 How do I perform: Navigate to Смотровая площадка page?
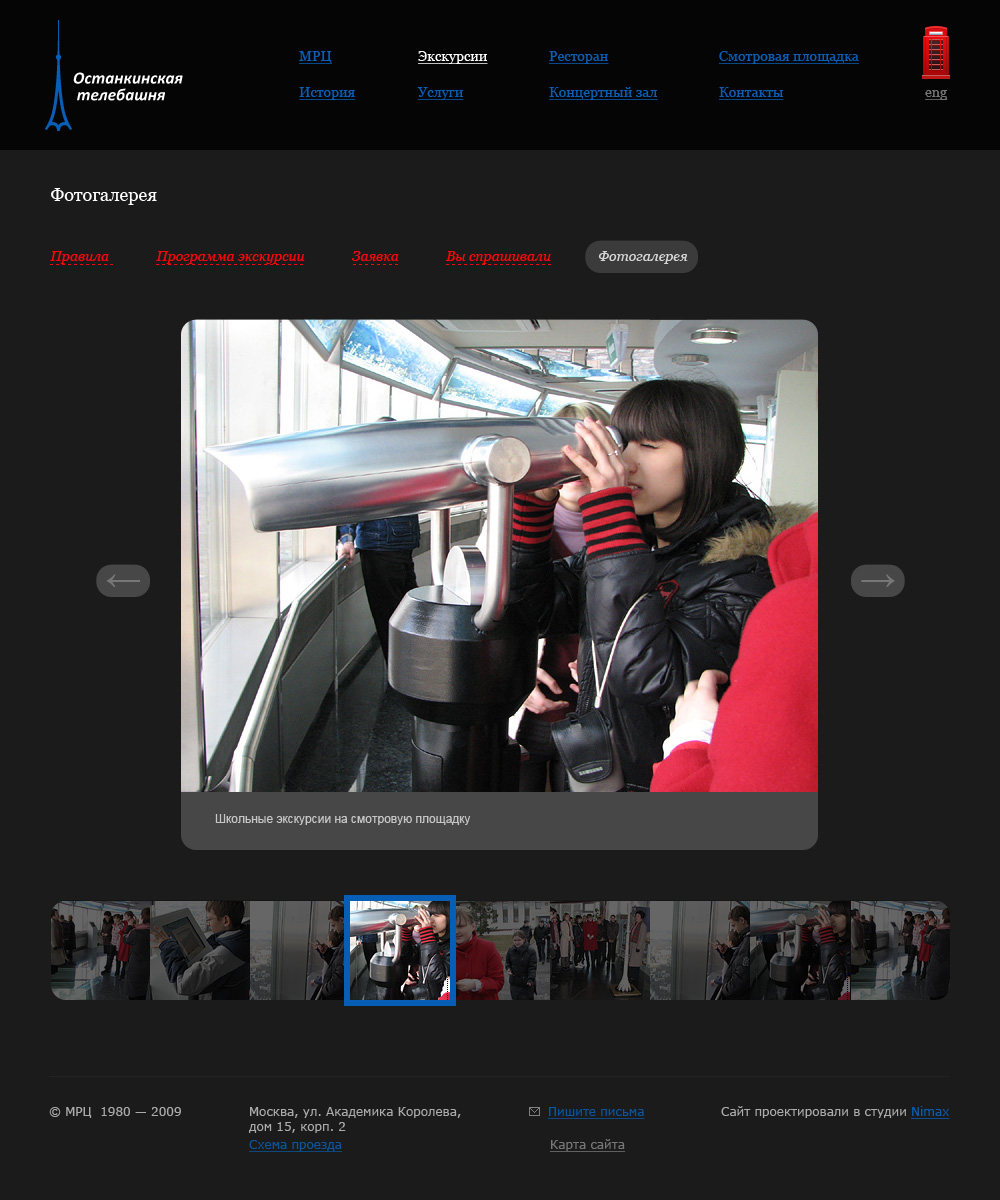click(788, 57)
